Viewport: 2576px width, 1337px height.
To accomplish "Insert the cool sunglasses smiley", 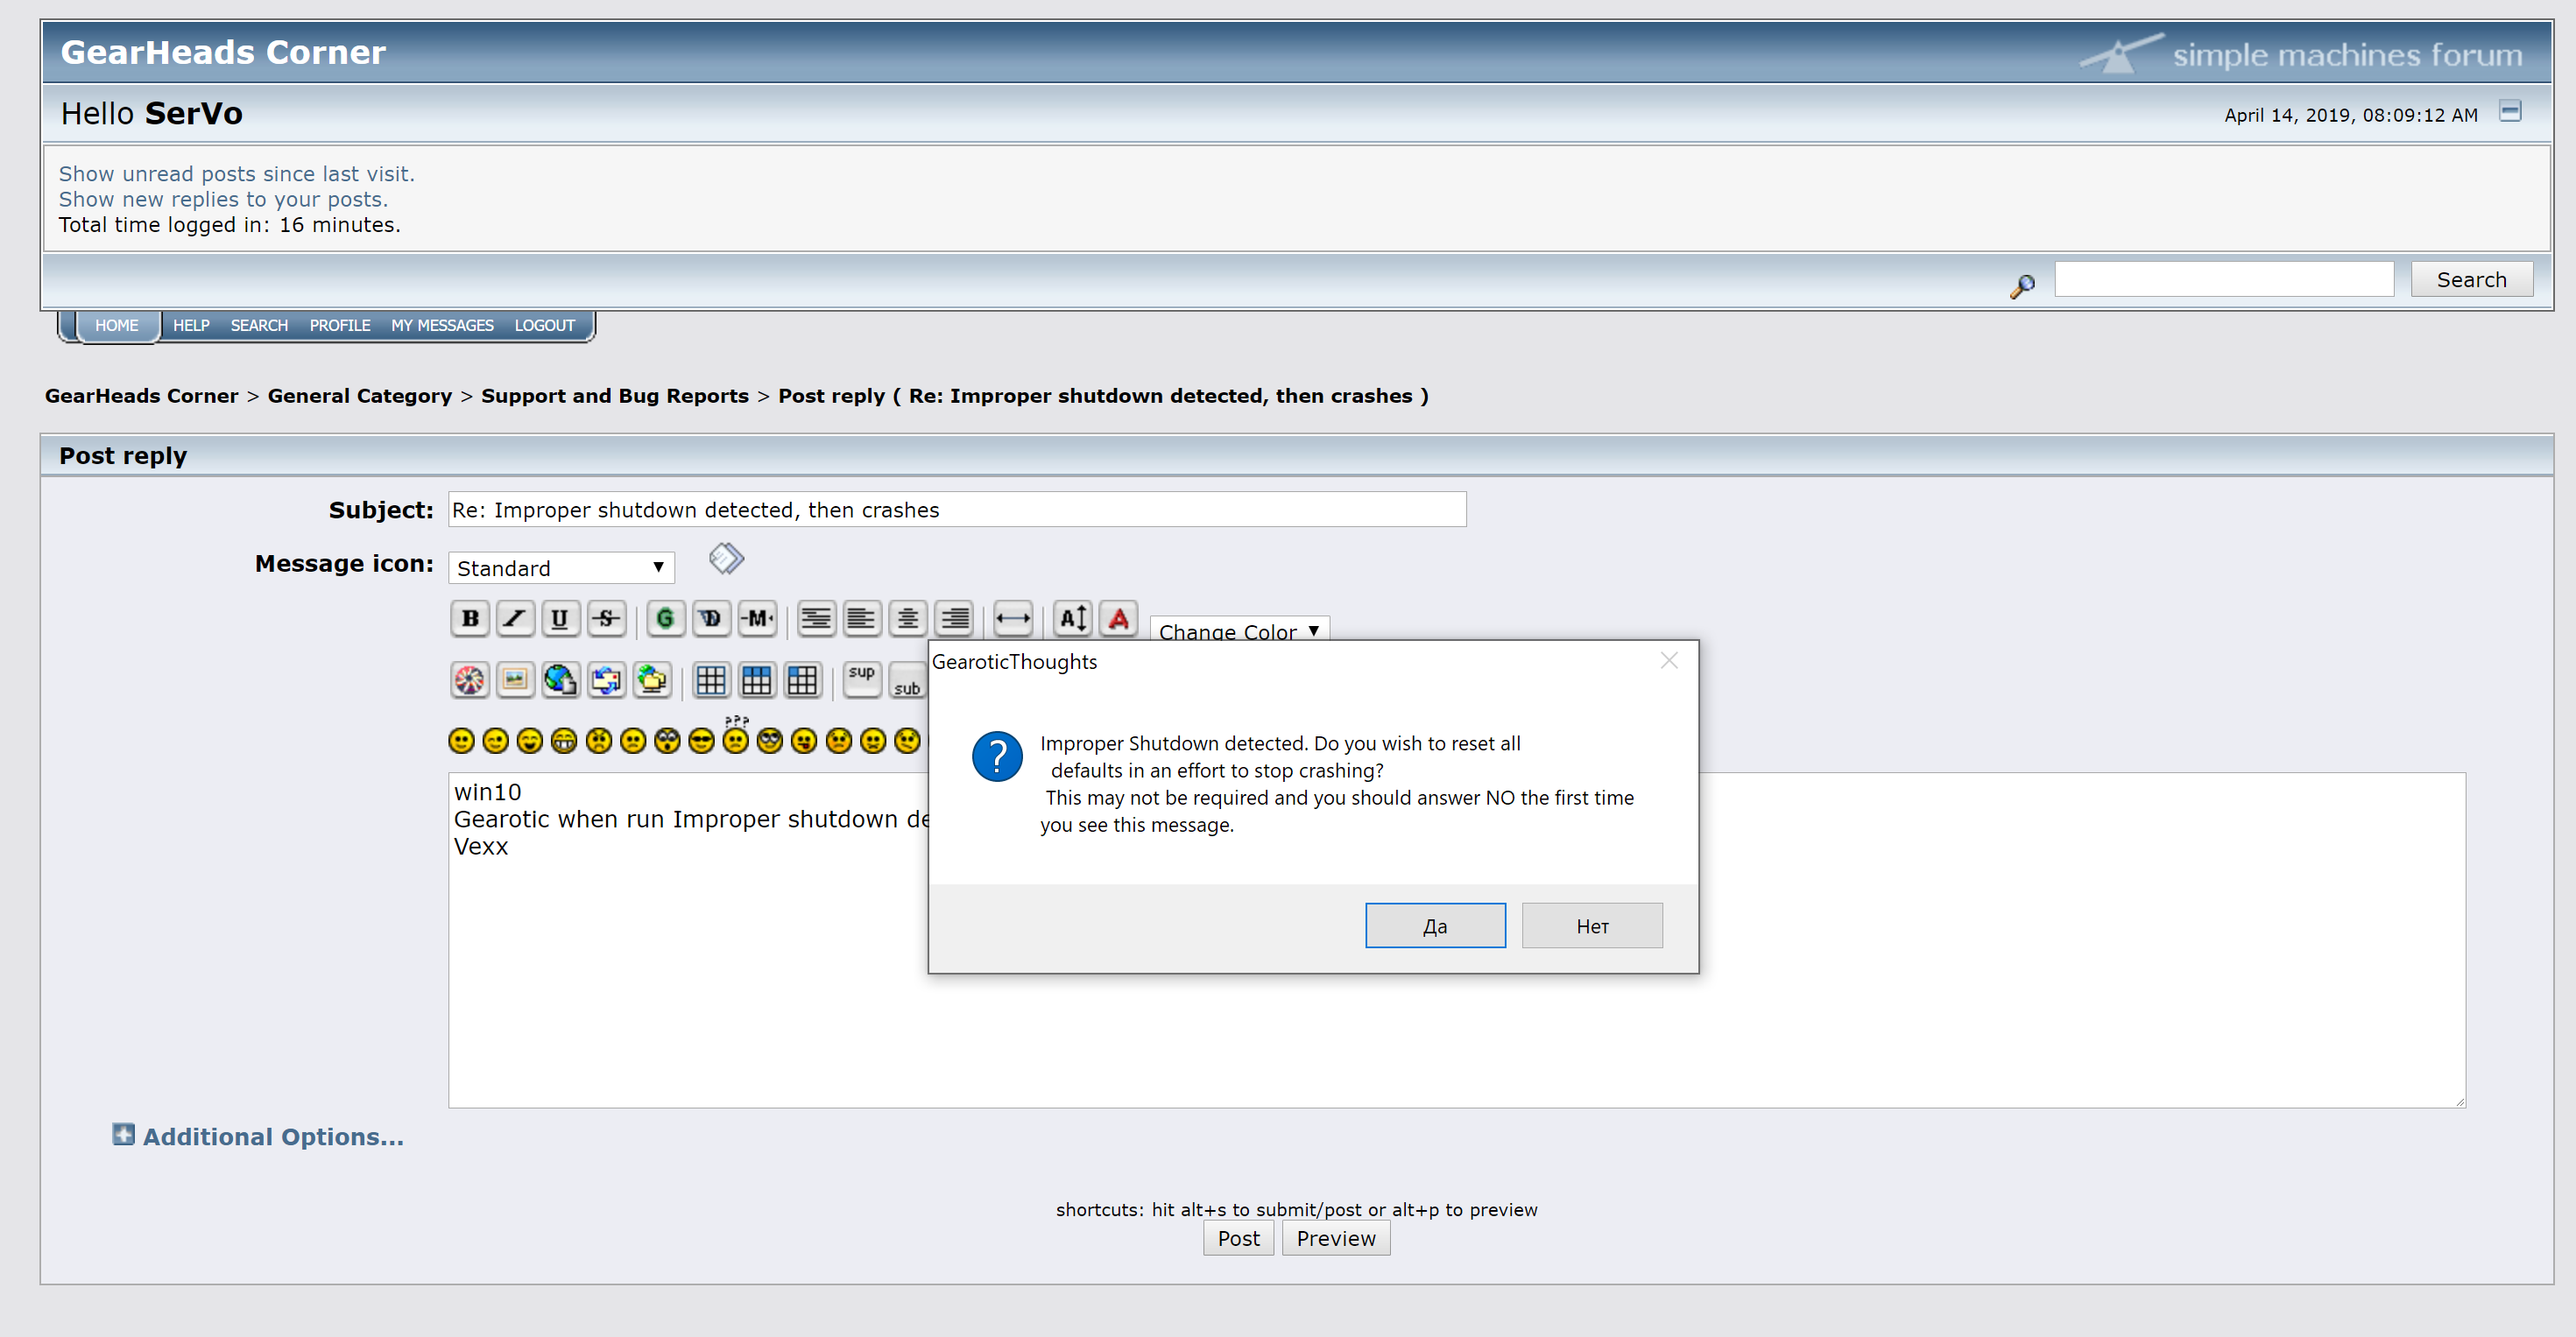I will (x=701, y=741).
